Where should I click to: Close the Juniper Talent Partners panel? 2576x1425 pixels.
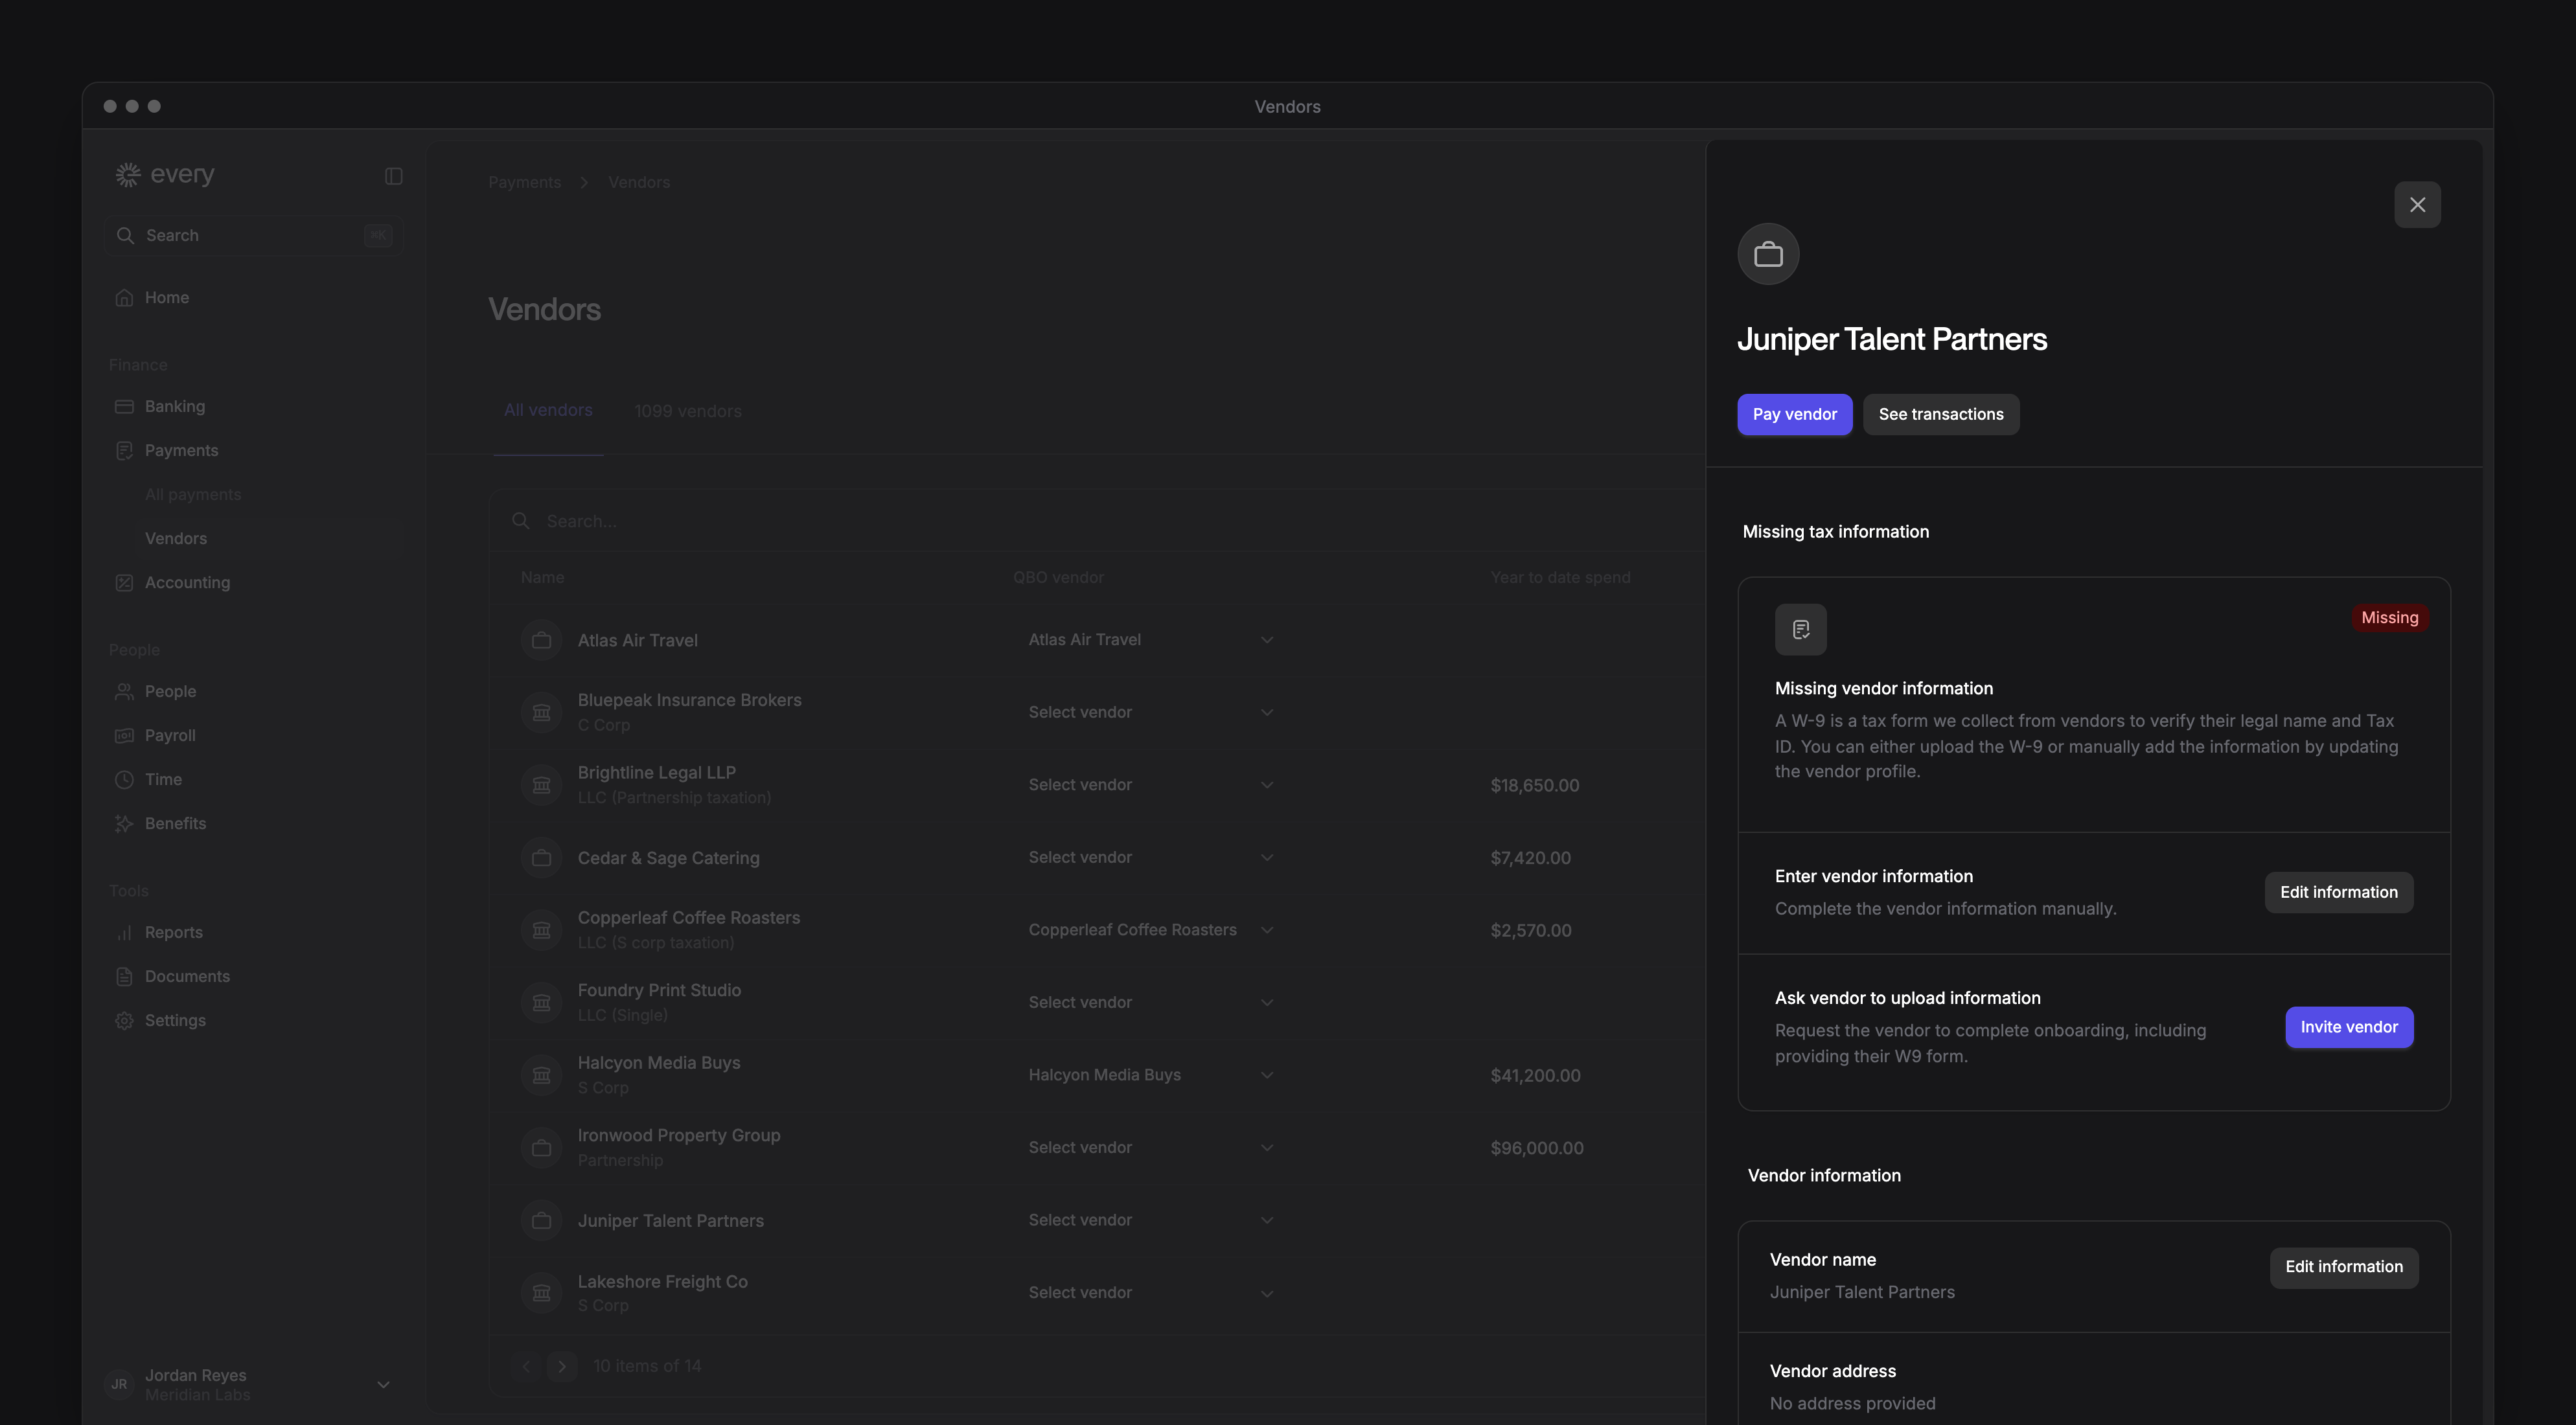click(x=2417, y=205)
